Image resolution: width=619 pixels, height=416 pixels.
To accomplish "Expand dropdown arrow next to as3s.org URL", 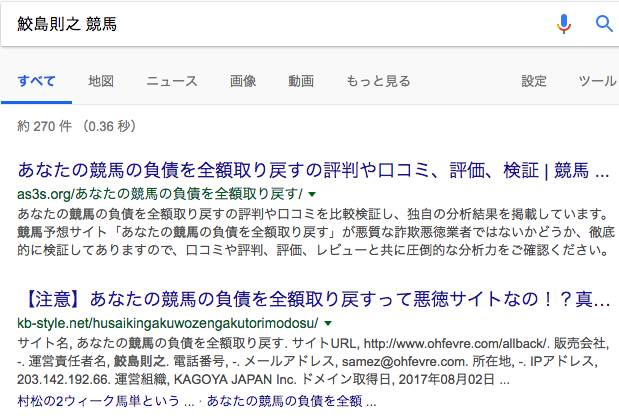I will click(x=312, y=194).
